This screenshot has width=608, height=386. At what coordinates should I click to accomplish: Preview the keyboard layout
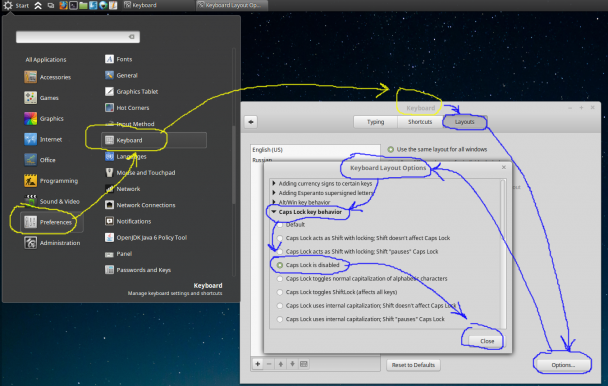pyautogui.click(x=304, y=364)
